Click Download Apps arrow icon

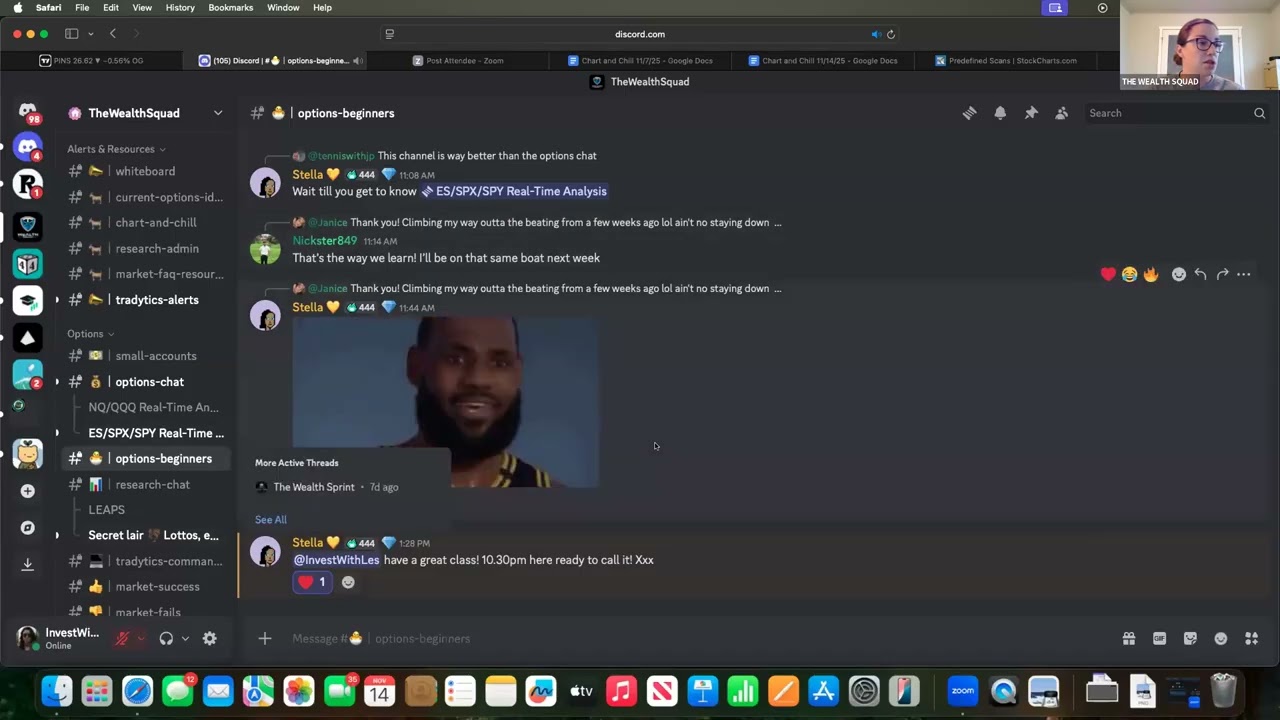28,564
